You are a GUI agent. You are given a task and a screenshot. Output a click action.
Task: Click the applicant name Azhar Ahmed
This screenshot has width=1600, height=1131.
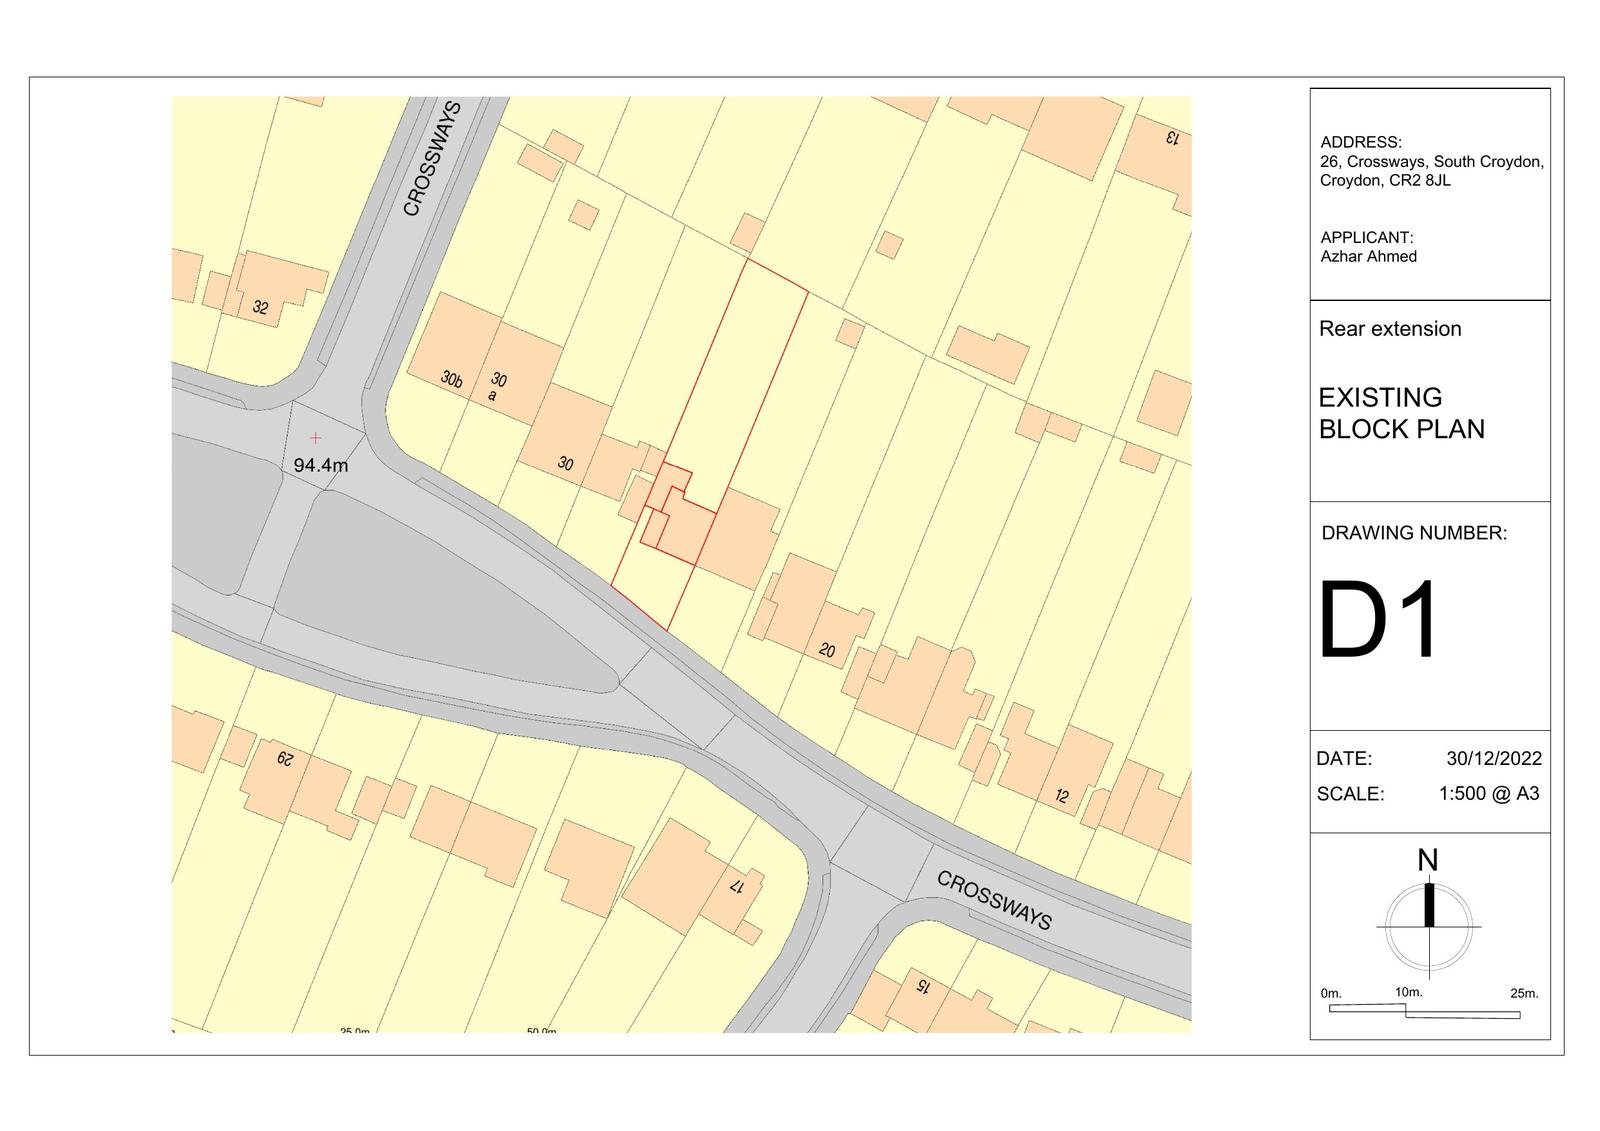coord(1368,256)
